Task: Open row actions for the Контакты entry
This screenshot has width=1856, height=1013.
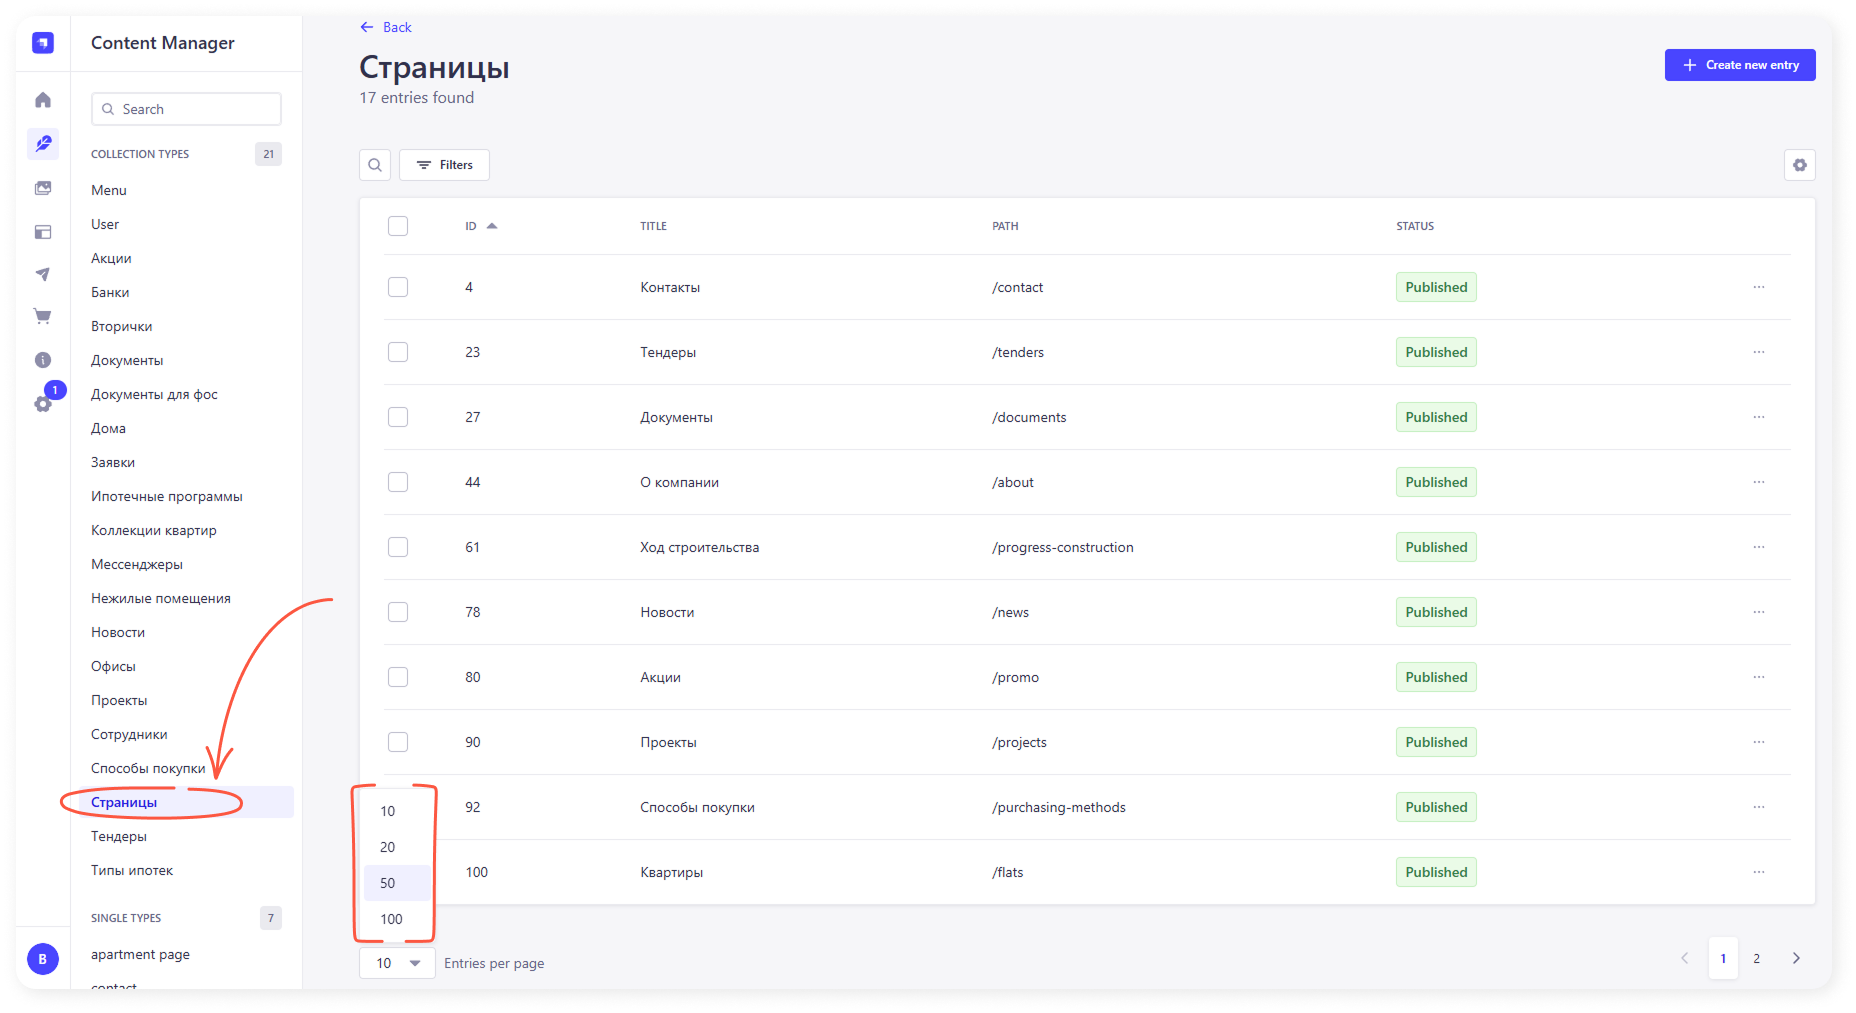Action: (1758, 287)
